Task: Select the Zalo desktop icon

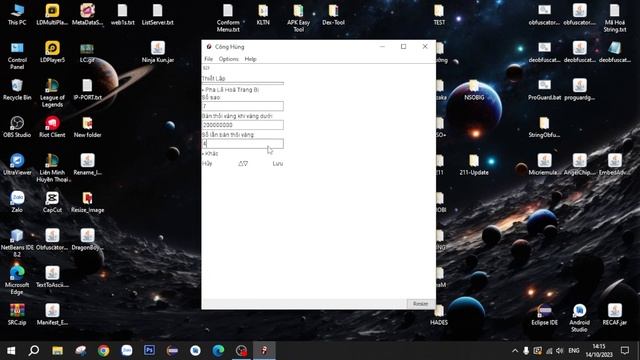Action: pos(17,202)
